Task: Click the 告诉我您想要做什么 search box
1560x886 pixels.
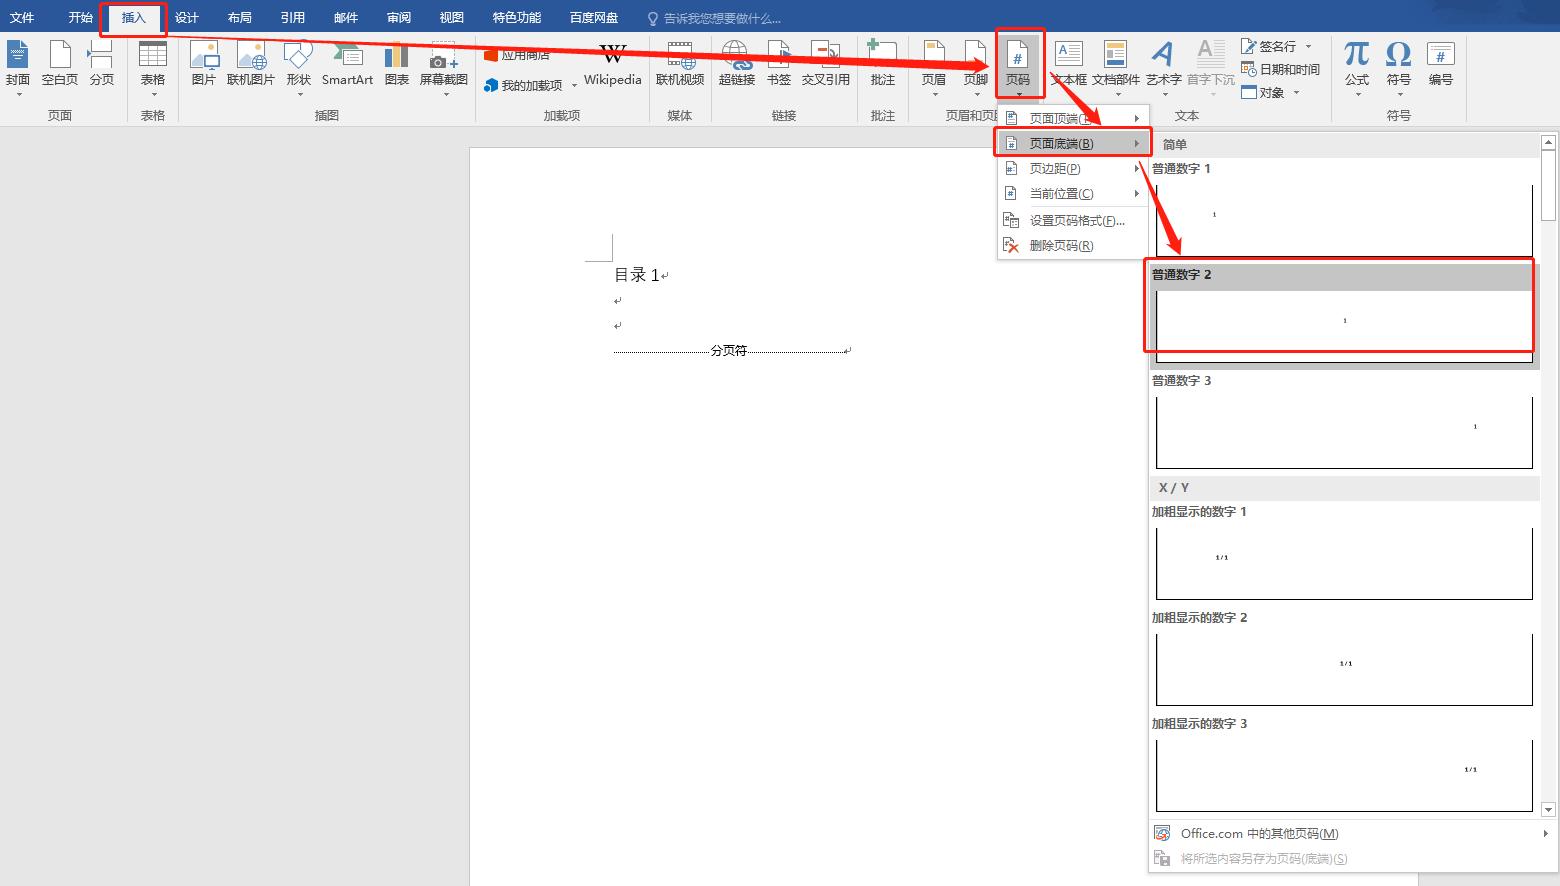Action: coord(714,18)
